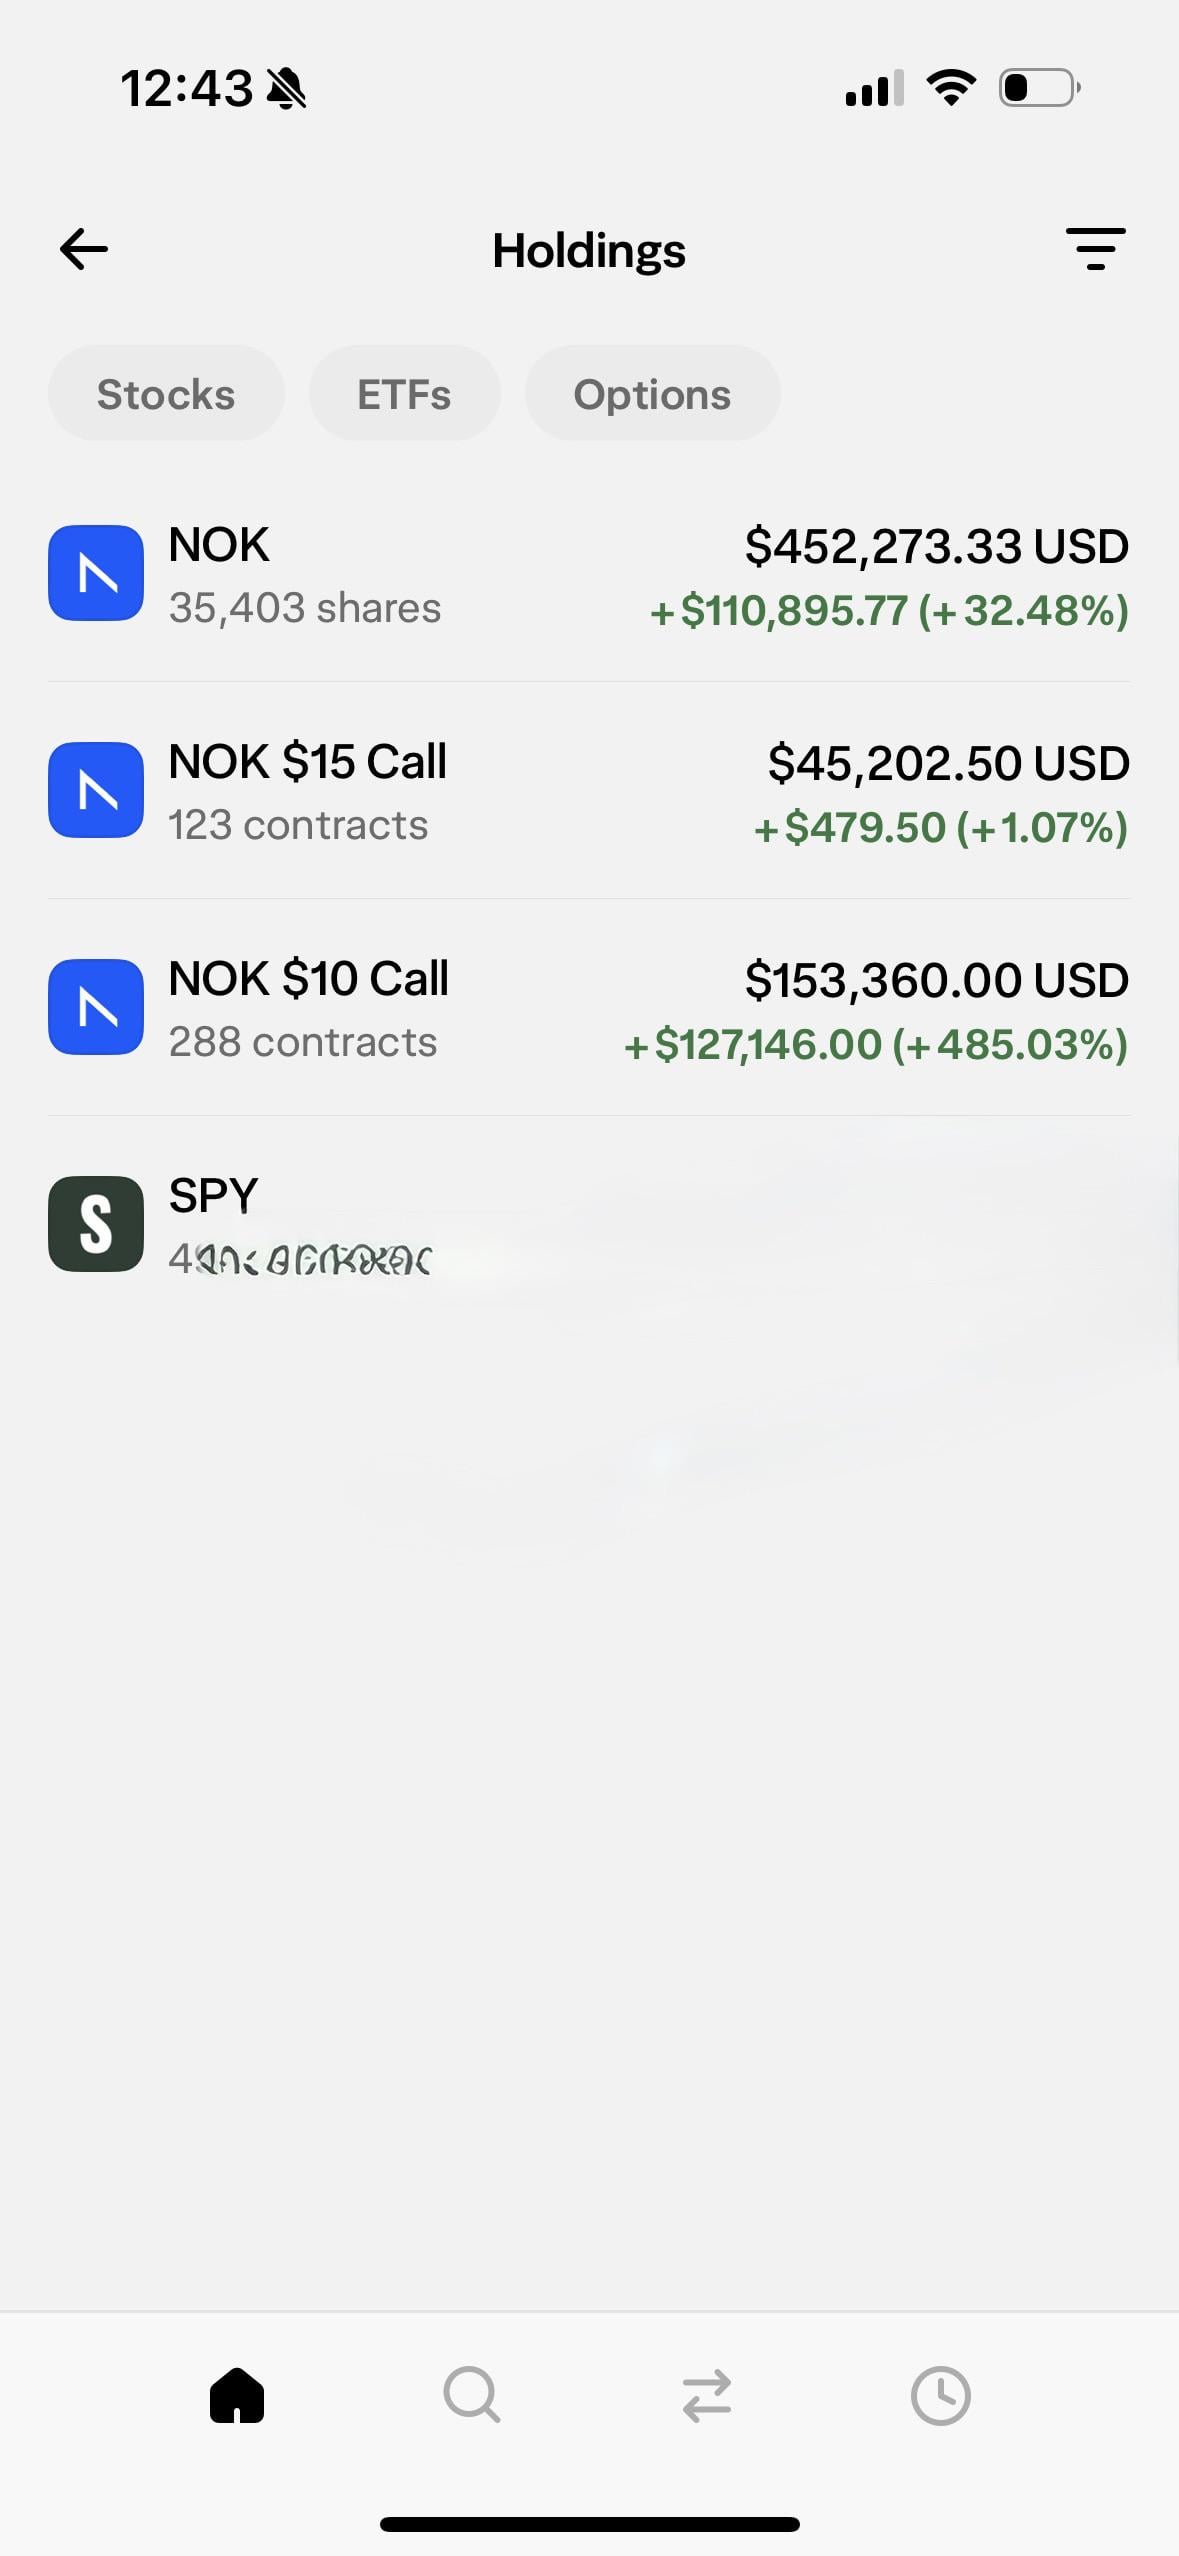Open search from bottom navigation

point(471,2395)
